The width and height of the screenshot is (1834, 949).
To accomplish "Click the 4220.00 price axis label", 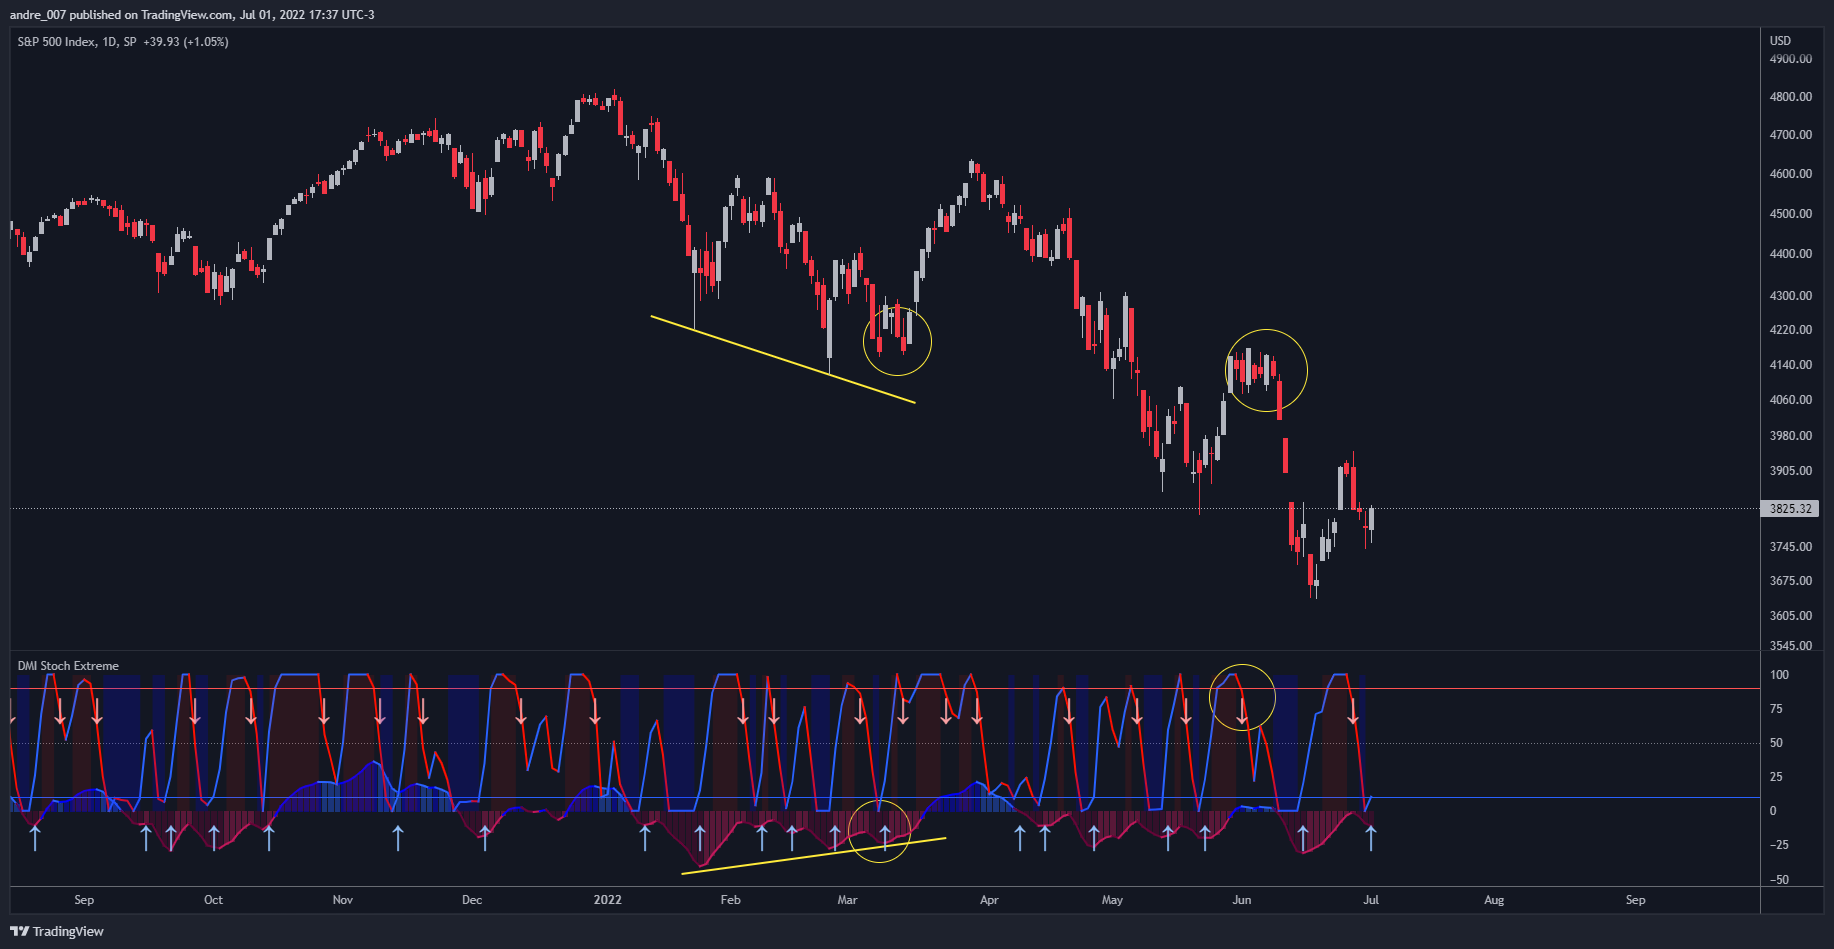I will (x=1790, y=330).
